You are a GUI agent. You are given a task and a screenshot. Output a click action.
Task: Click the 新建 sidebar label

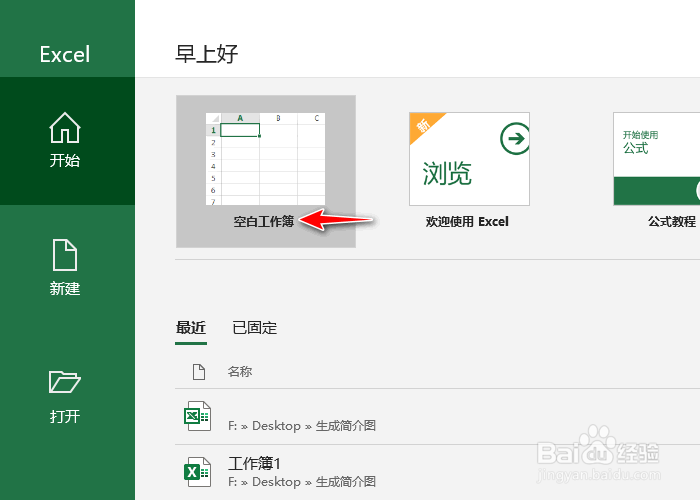(x=65, y=288)
